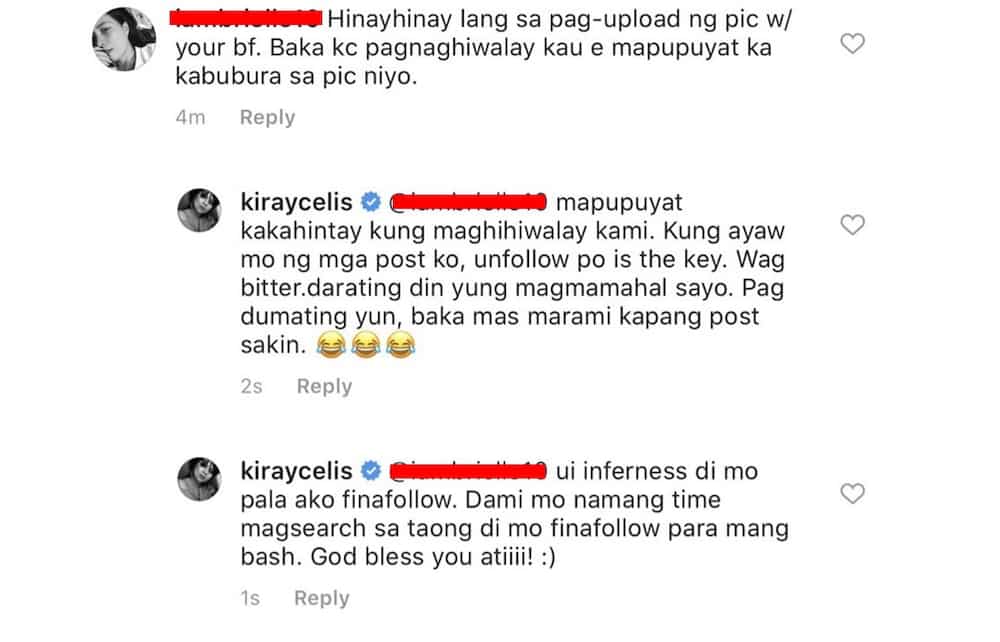Open kiraycelis avatar on first reply
The height and width of the screenshot is (642, 1000).
(x=199, y=210)
